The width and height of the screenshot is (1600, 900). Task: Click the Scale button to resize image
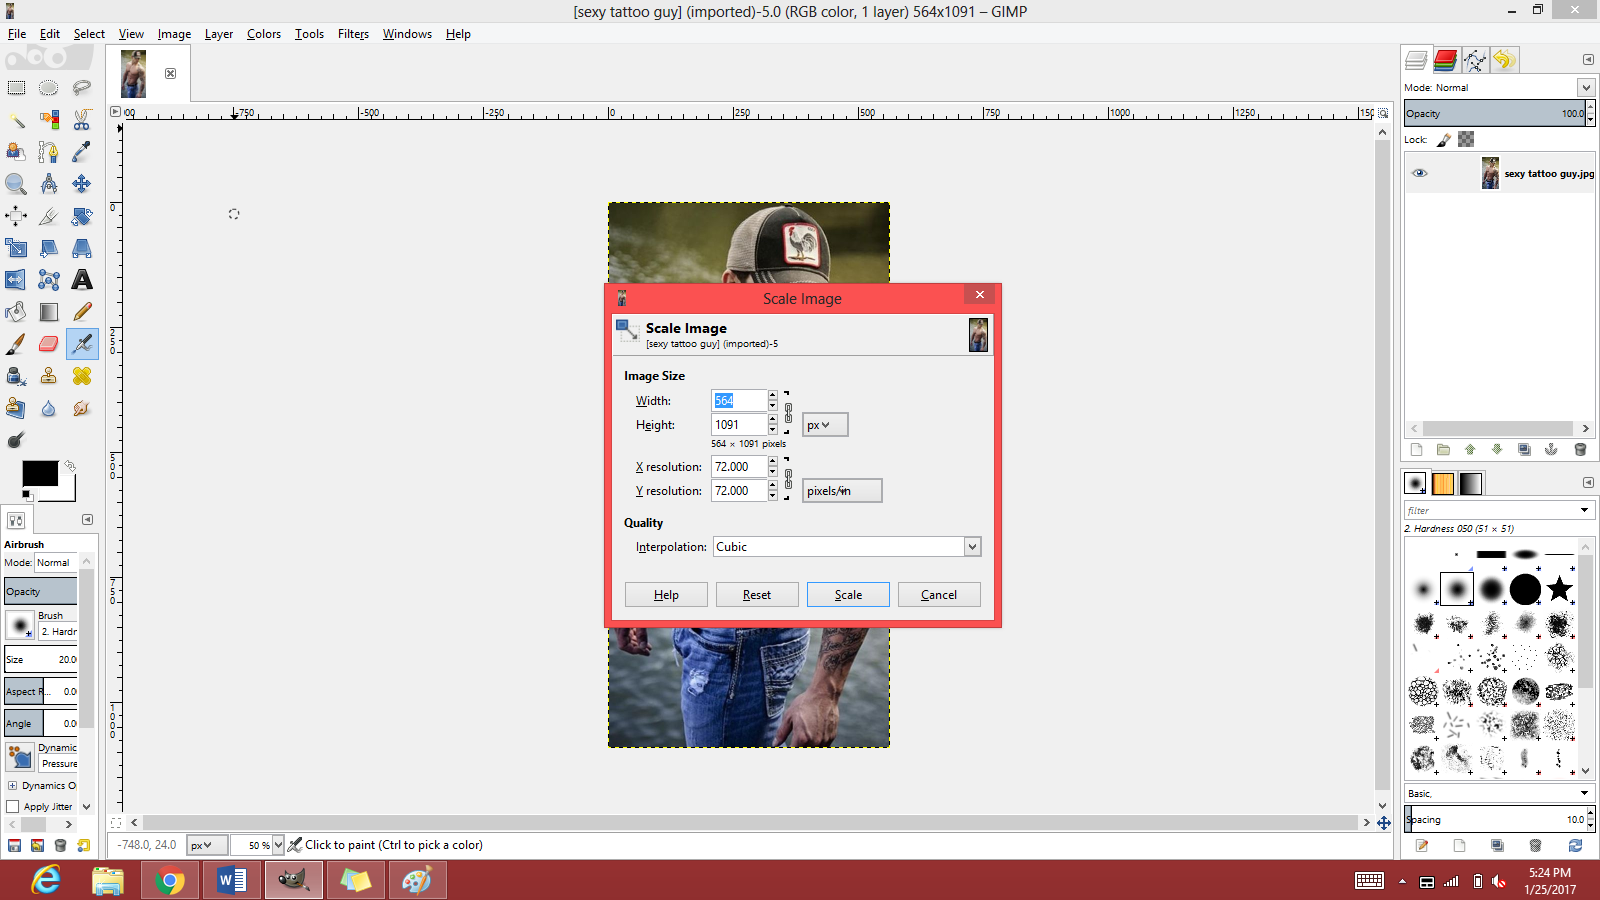[847, 594]
